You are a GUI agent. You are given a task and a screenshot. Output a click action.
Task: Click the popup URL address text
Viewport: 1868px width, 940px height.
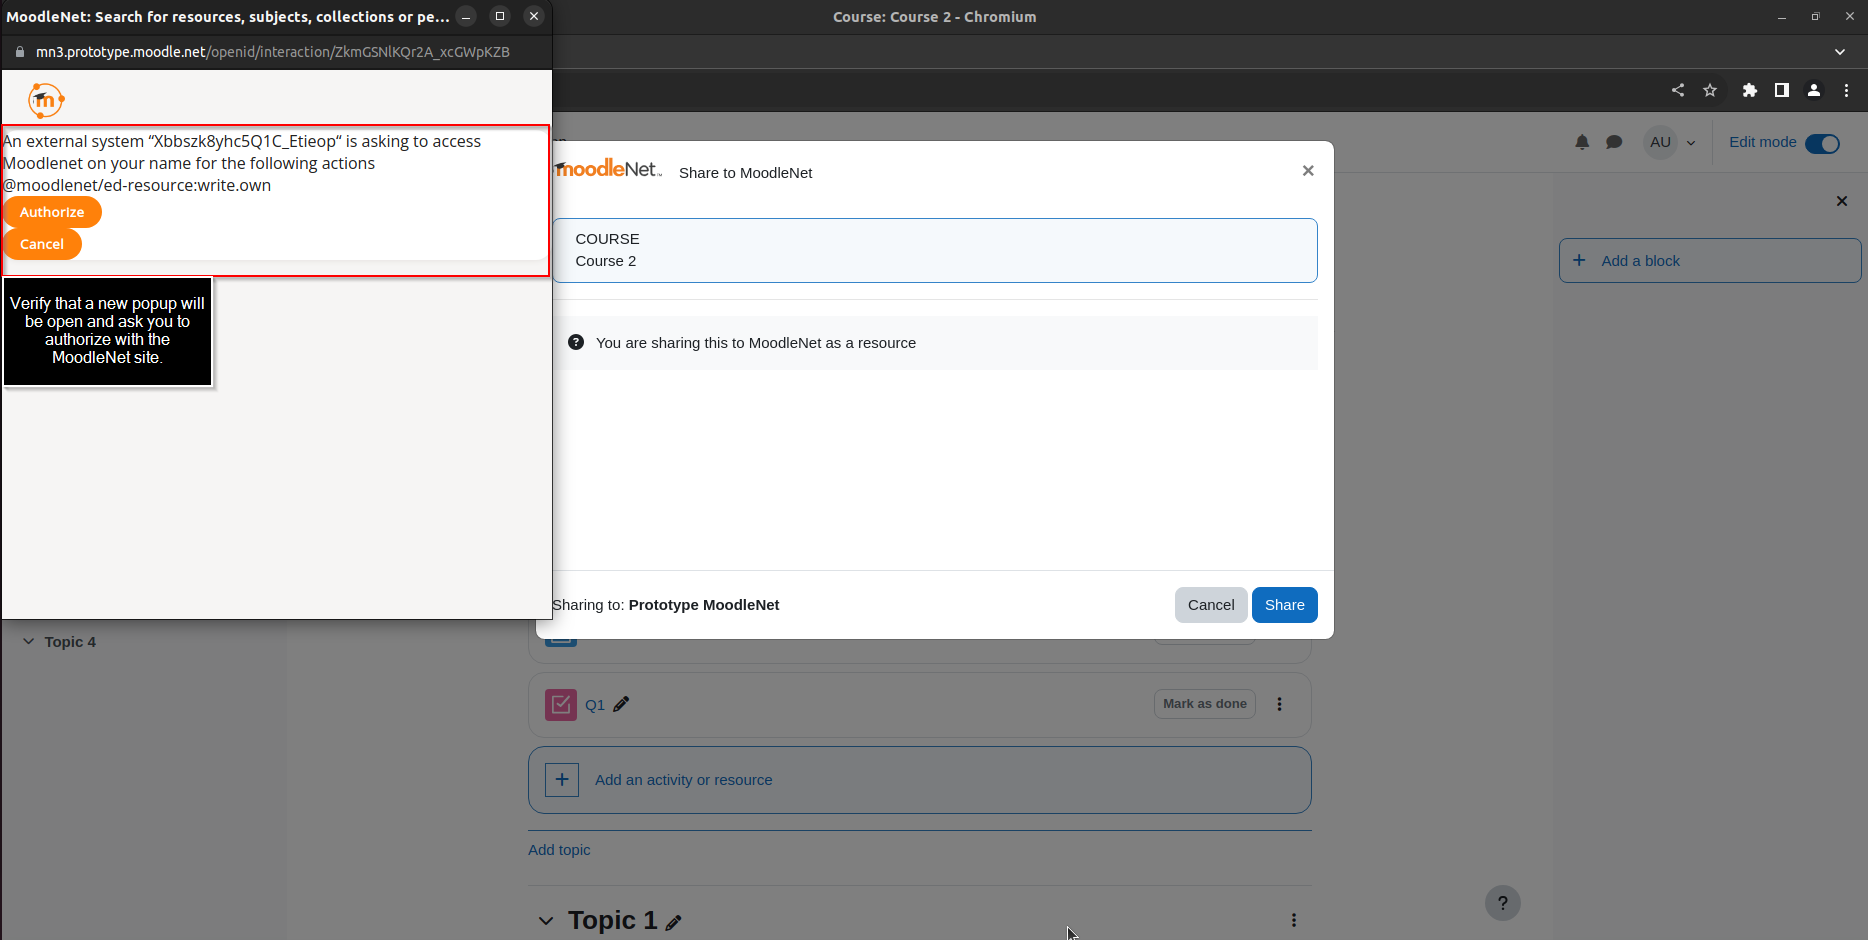point(273,52)
